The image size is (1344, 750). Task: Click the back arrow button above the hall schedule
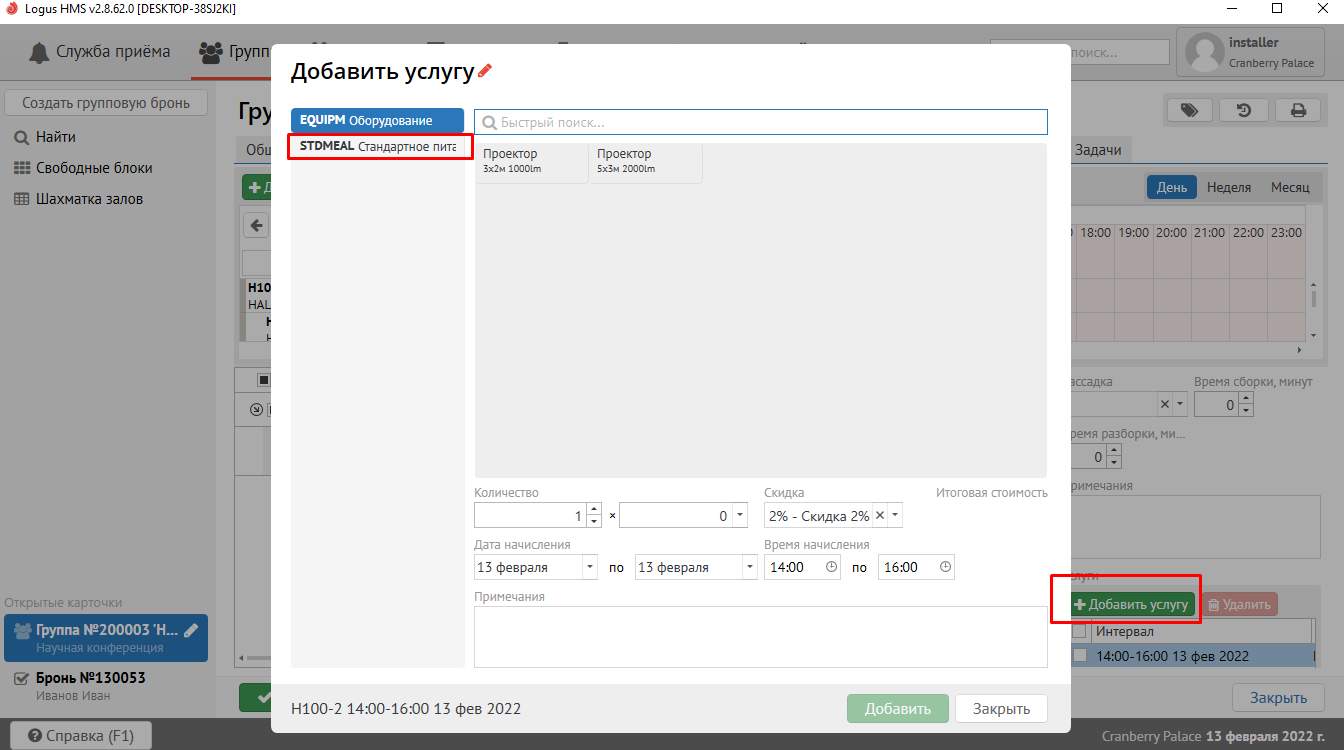[257, 226]
